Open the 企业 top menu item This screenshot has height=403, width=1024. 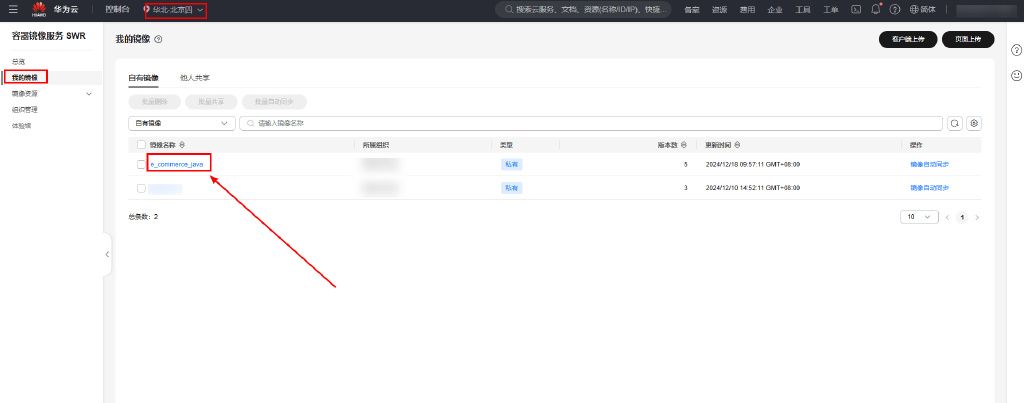[x=775, y=10]
